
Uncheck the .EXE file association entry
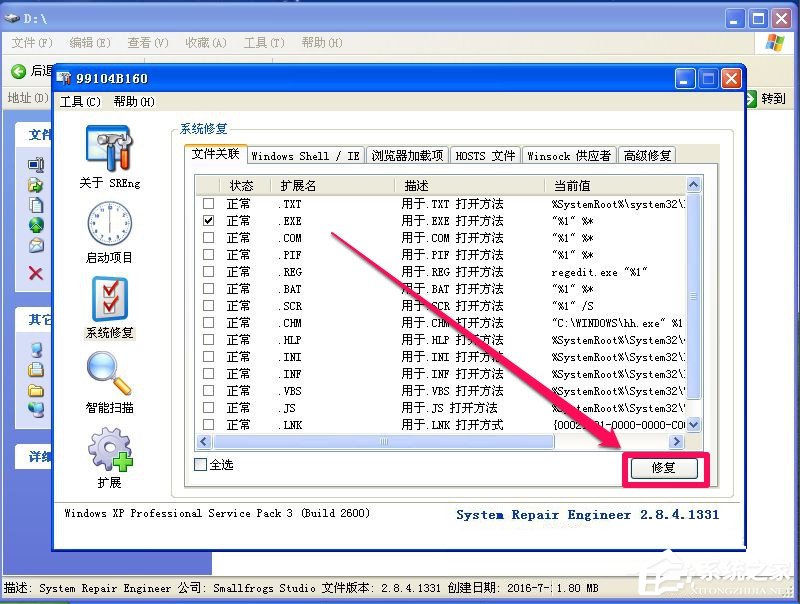(207, 221)
